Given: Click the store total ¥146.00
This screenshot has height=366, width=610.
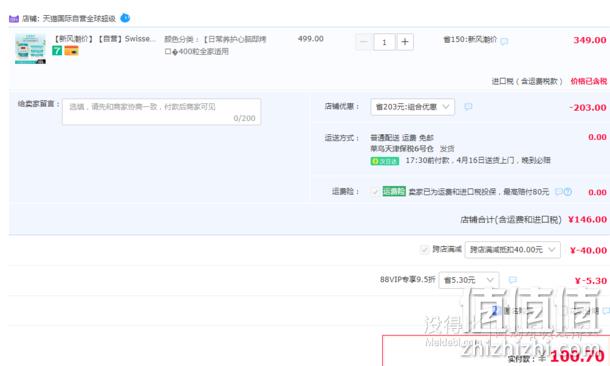Looking at the screenshot, I should (x=587, y=219).
